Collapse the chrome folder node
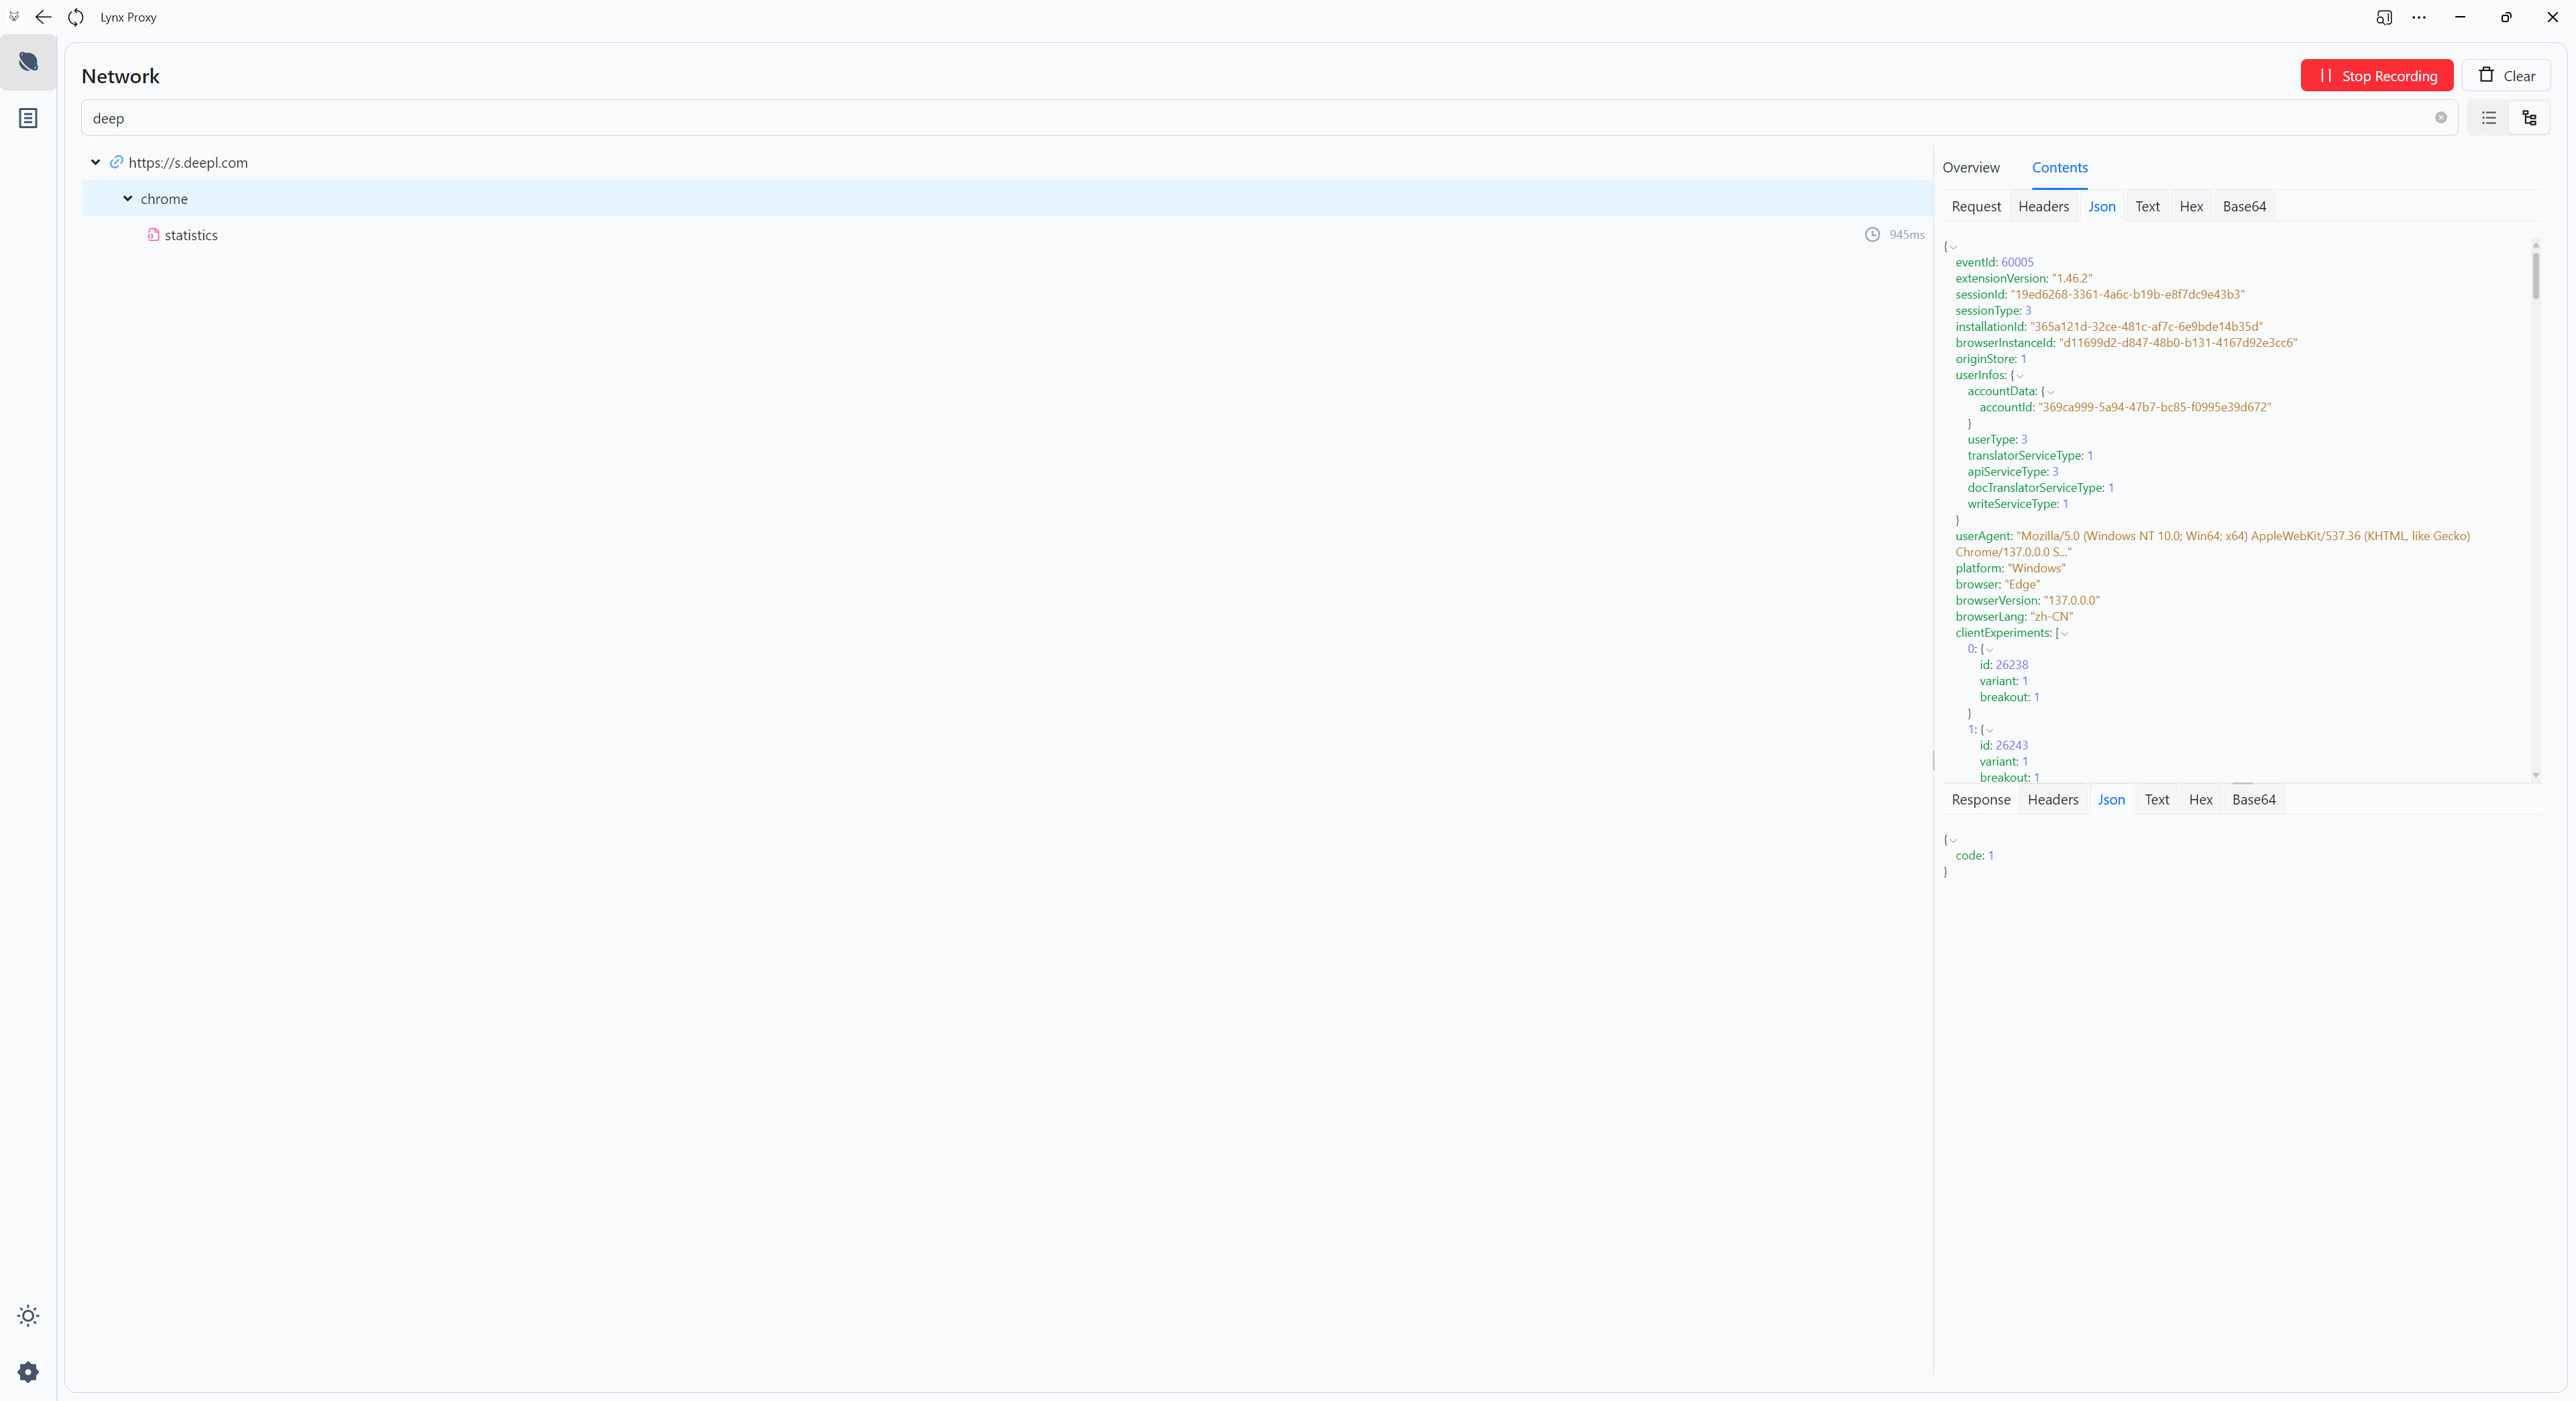Image resolution: width=2576 pixels, height=1401 pixels. pyautogui.click(x=128, y=199)
